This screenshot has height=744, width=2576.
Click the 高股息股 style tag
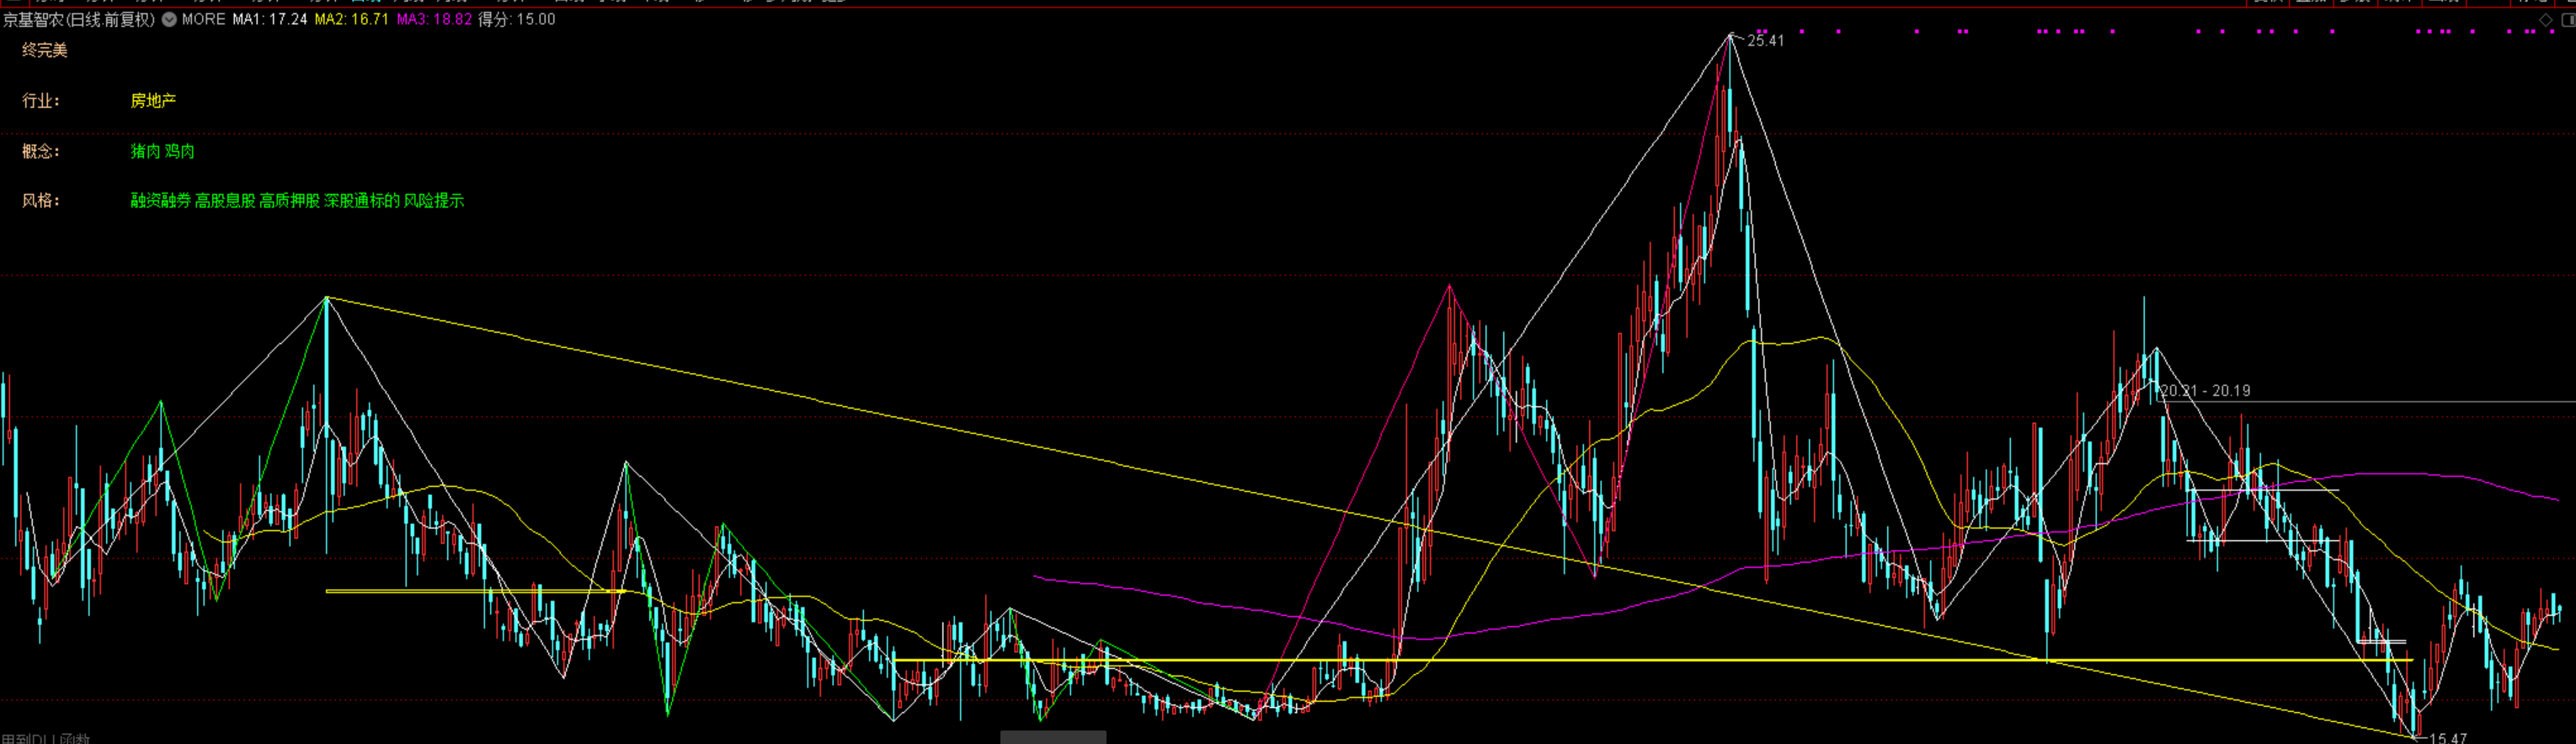click(x=225, y=201)
